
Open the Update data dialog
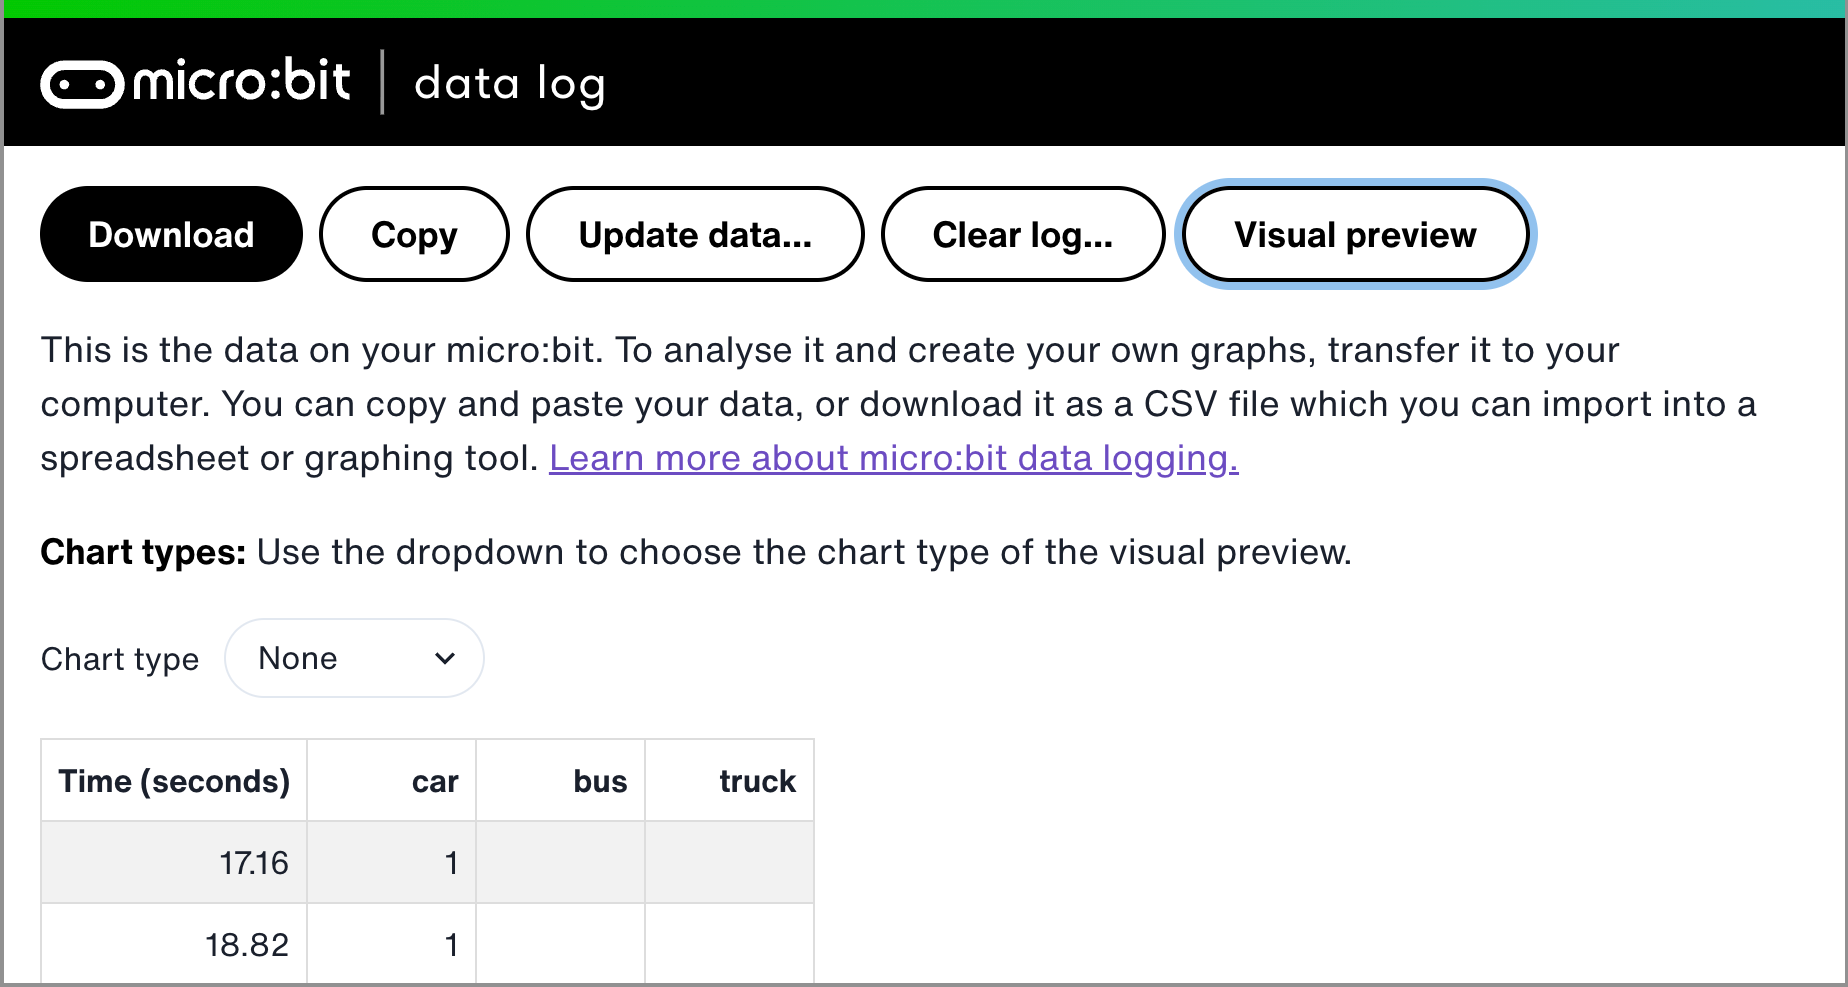pyautogui.click(x=694, y=234)
